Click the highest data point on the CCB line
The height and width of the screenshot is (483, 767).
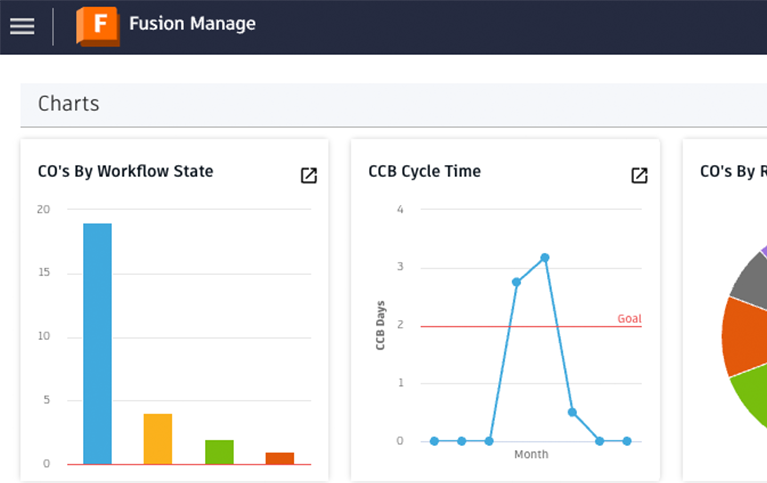click(545, 258)
